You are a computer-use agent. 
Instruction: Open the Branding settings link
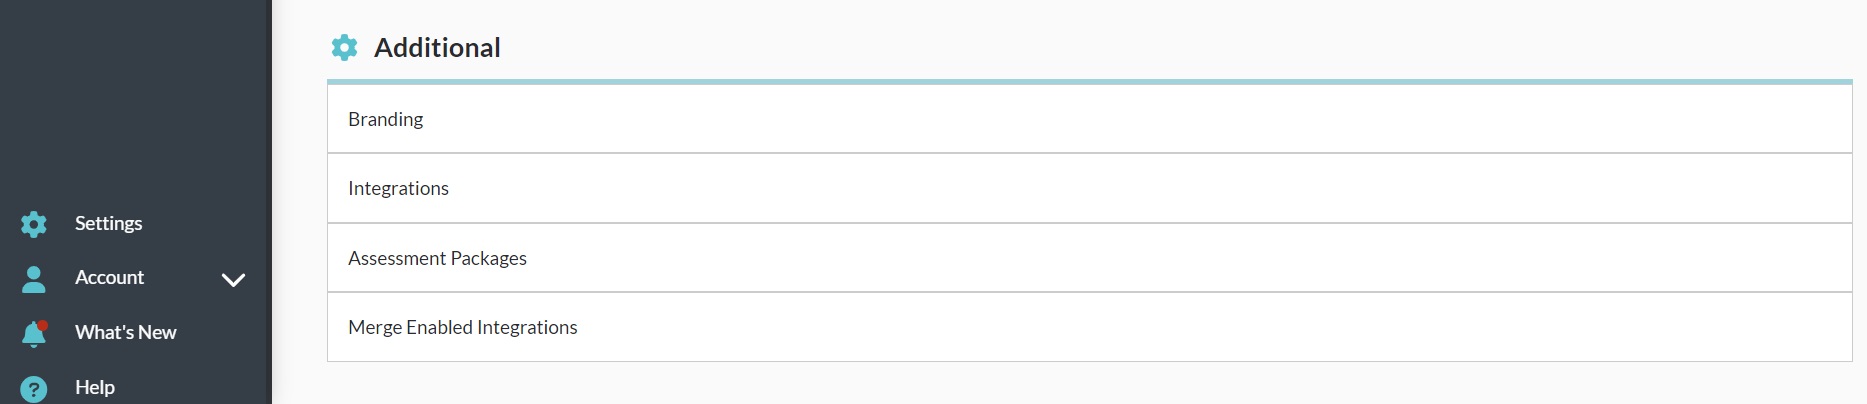[385, 119]
